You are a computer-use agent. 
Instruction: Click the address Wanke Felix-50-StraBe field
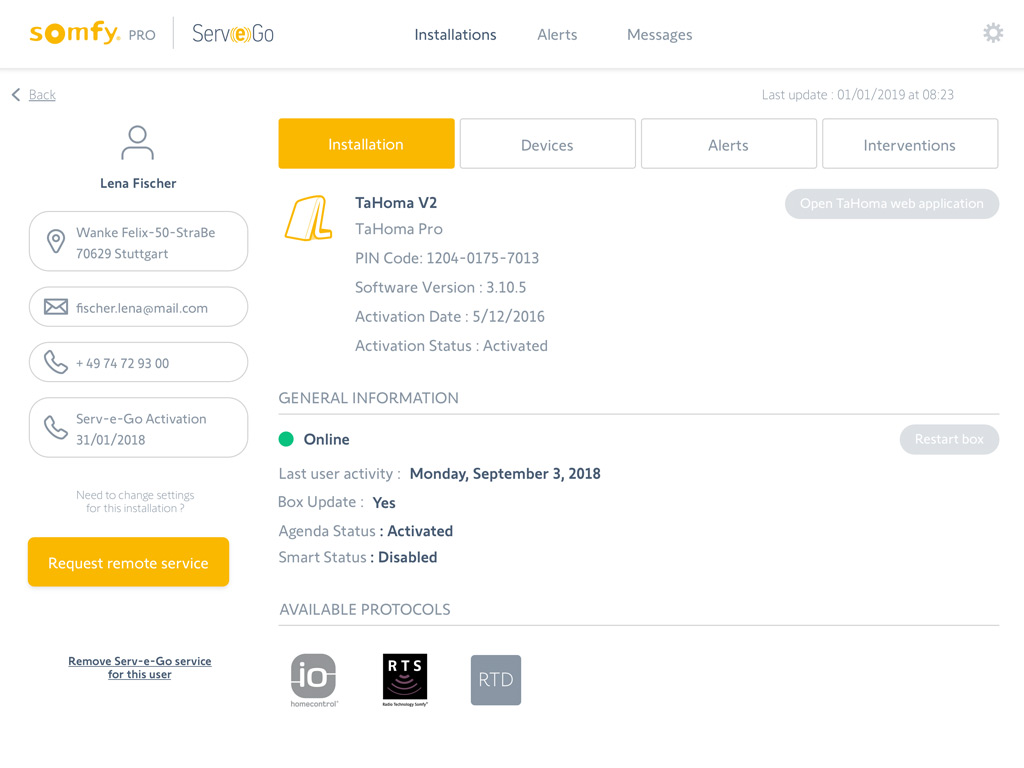click(138, 242)
